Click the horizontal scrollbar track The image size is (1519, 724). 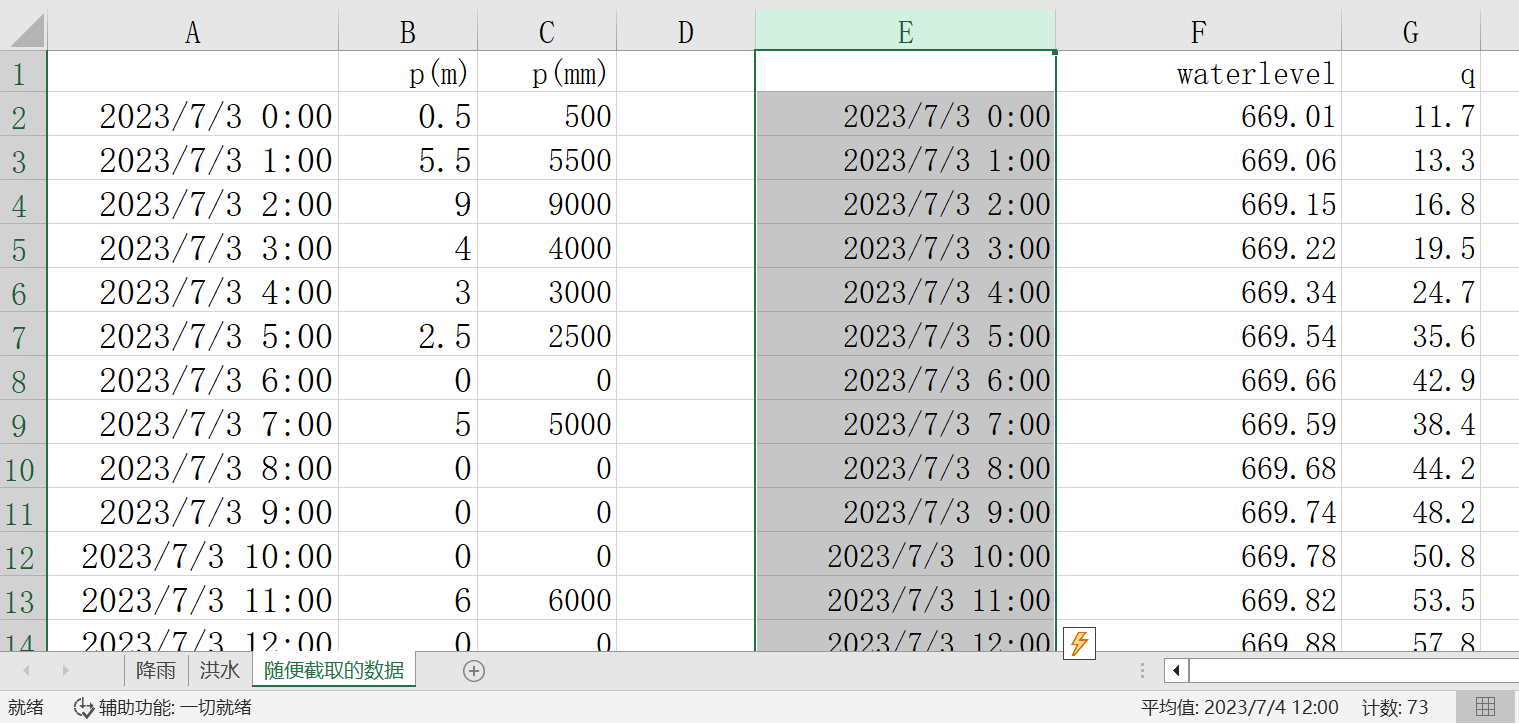tap(1353, 671)
